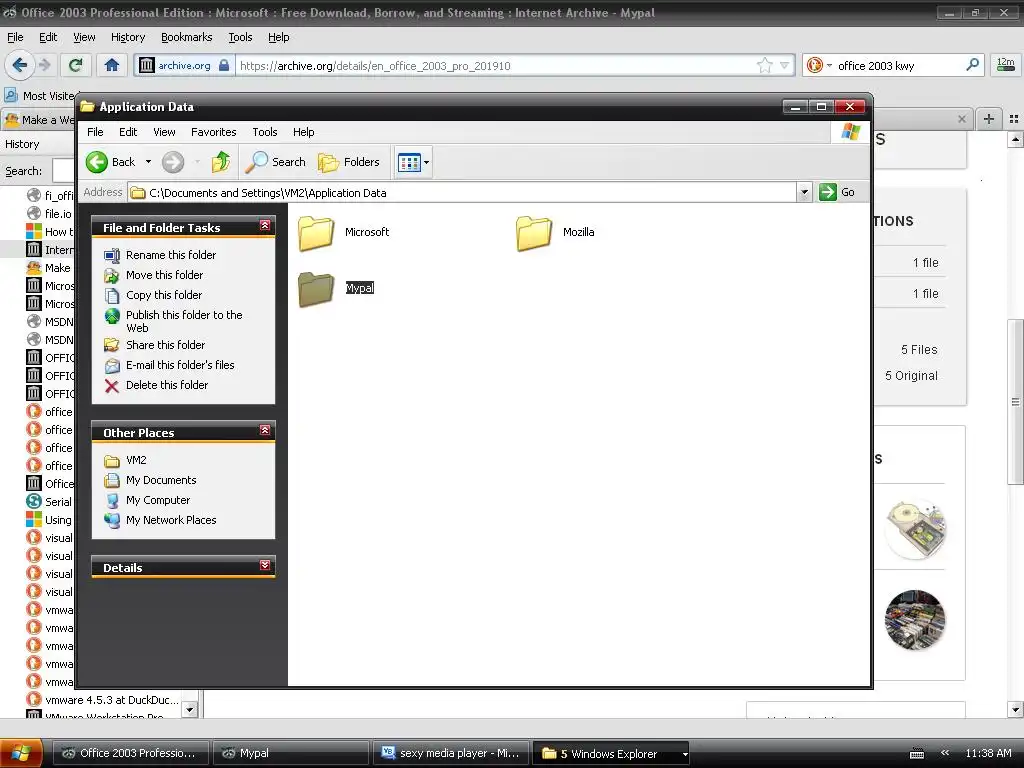
Task: Go up one folder level
Action: pyautogui.click(x=221, y=162)
